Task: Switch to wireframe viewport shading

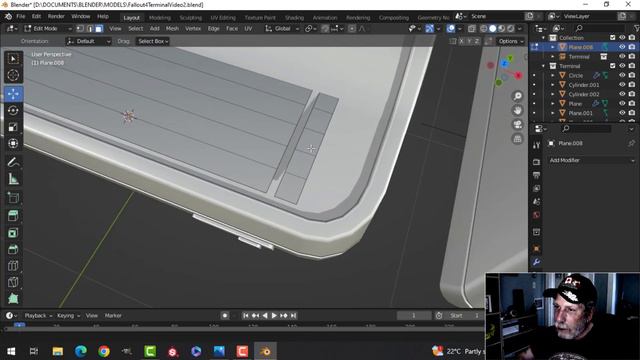Action: 484,29
